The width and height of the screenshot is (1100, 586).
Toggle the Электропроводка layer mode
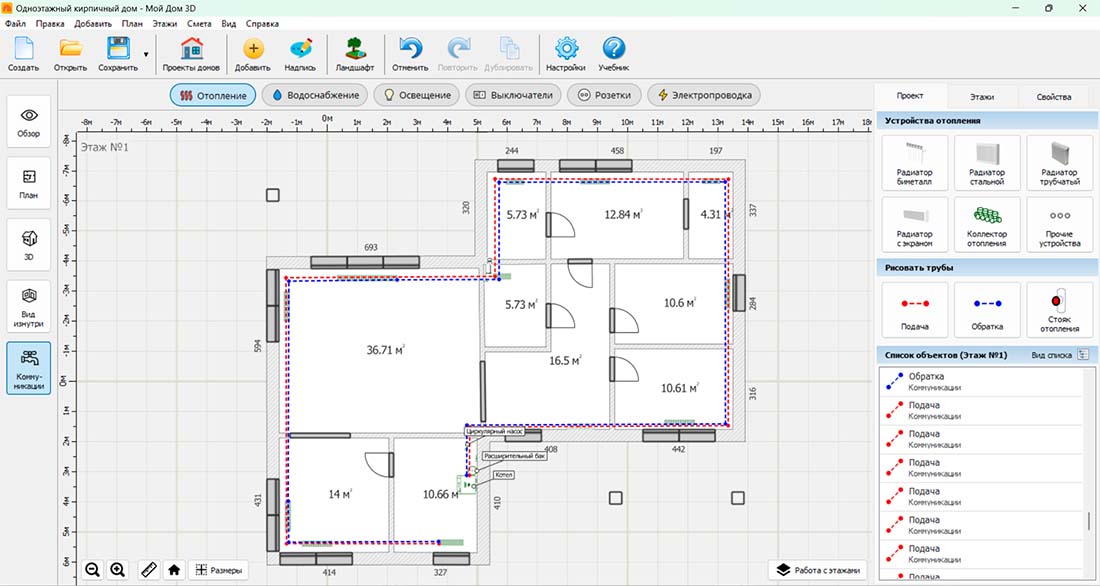704,95
